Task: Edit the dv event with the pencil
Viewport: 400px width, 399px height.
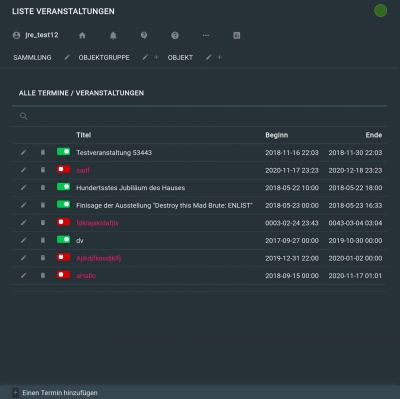Action: [x=23, y=240]
